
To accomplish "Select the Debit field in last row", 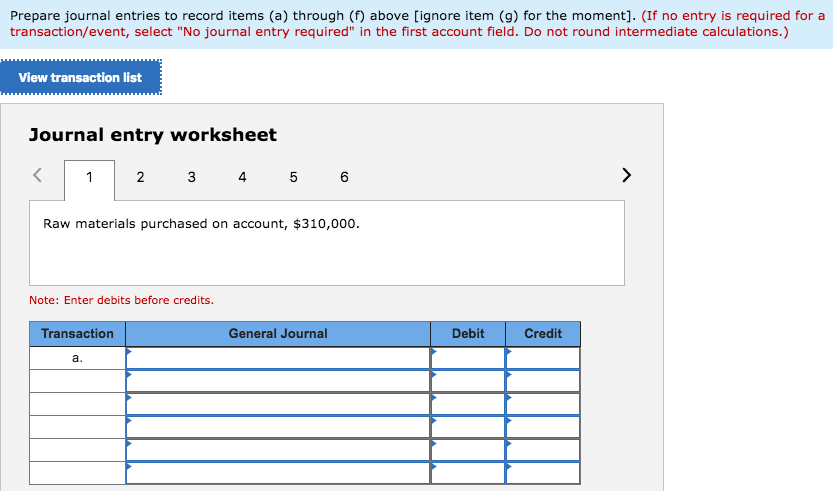I will click(468, 473).
